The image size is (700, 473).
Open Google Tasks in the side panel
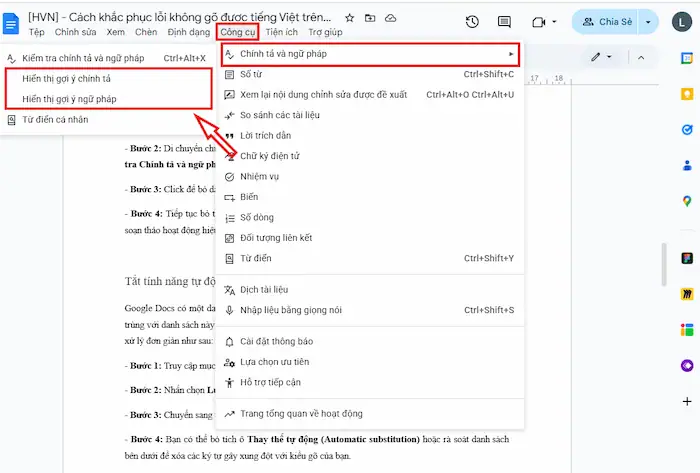tap(687, 130)
